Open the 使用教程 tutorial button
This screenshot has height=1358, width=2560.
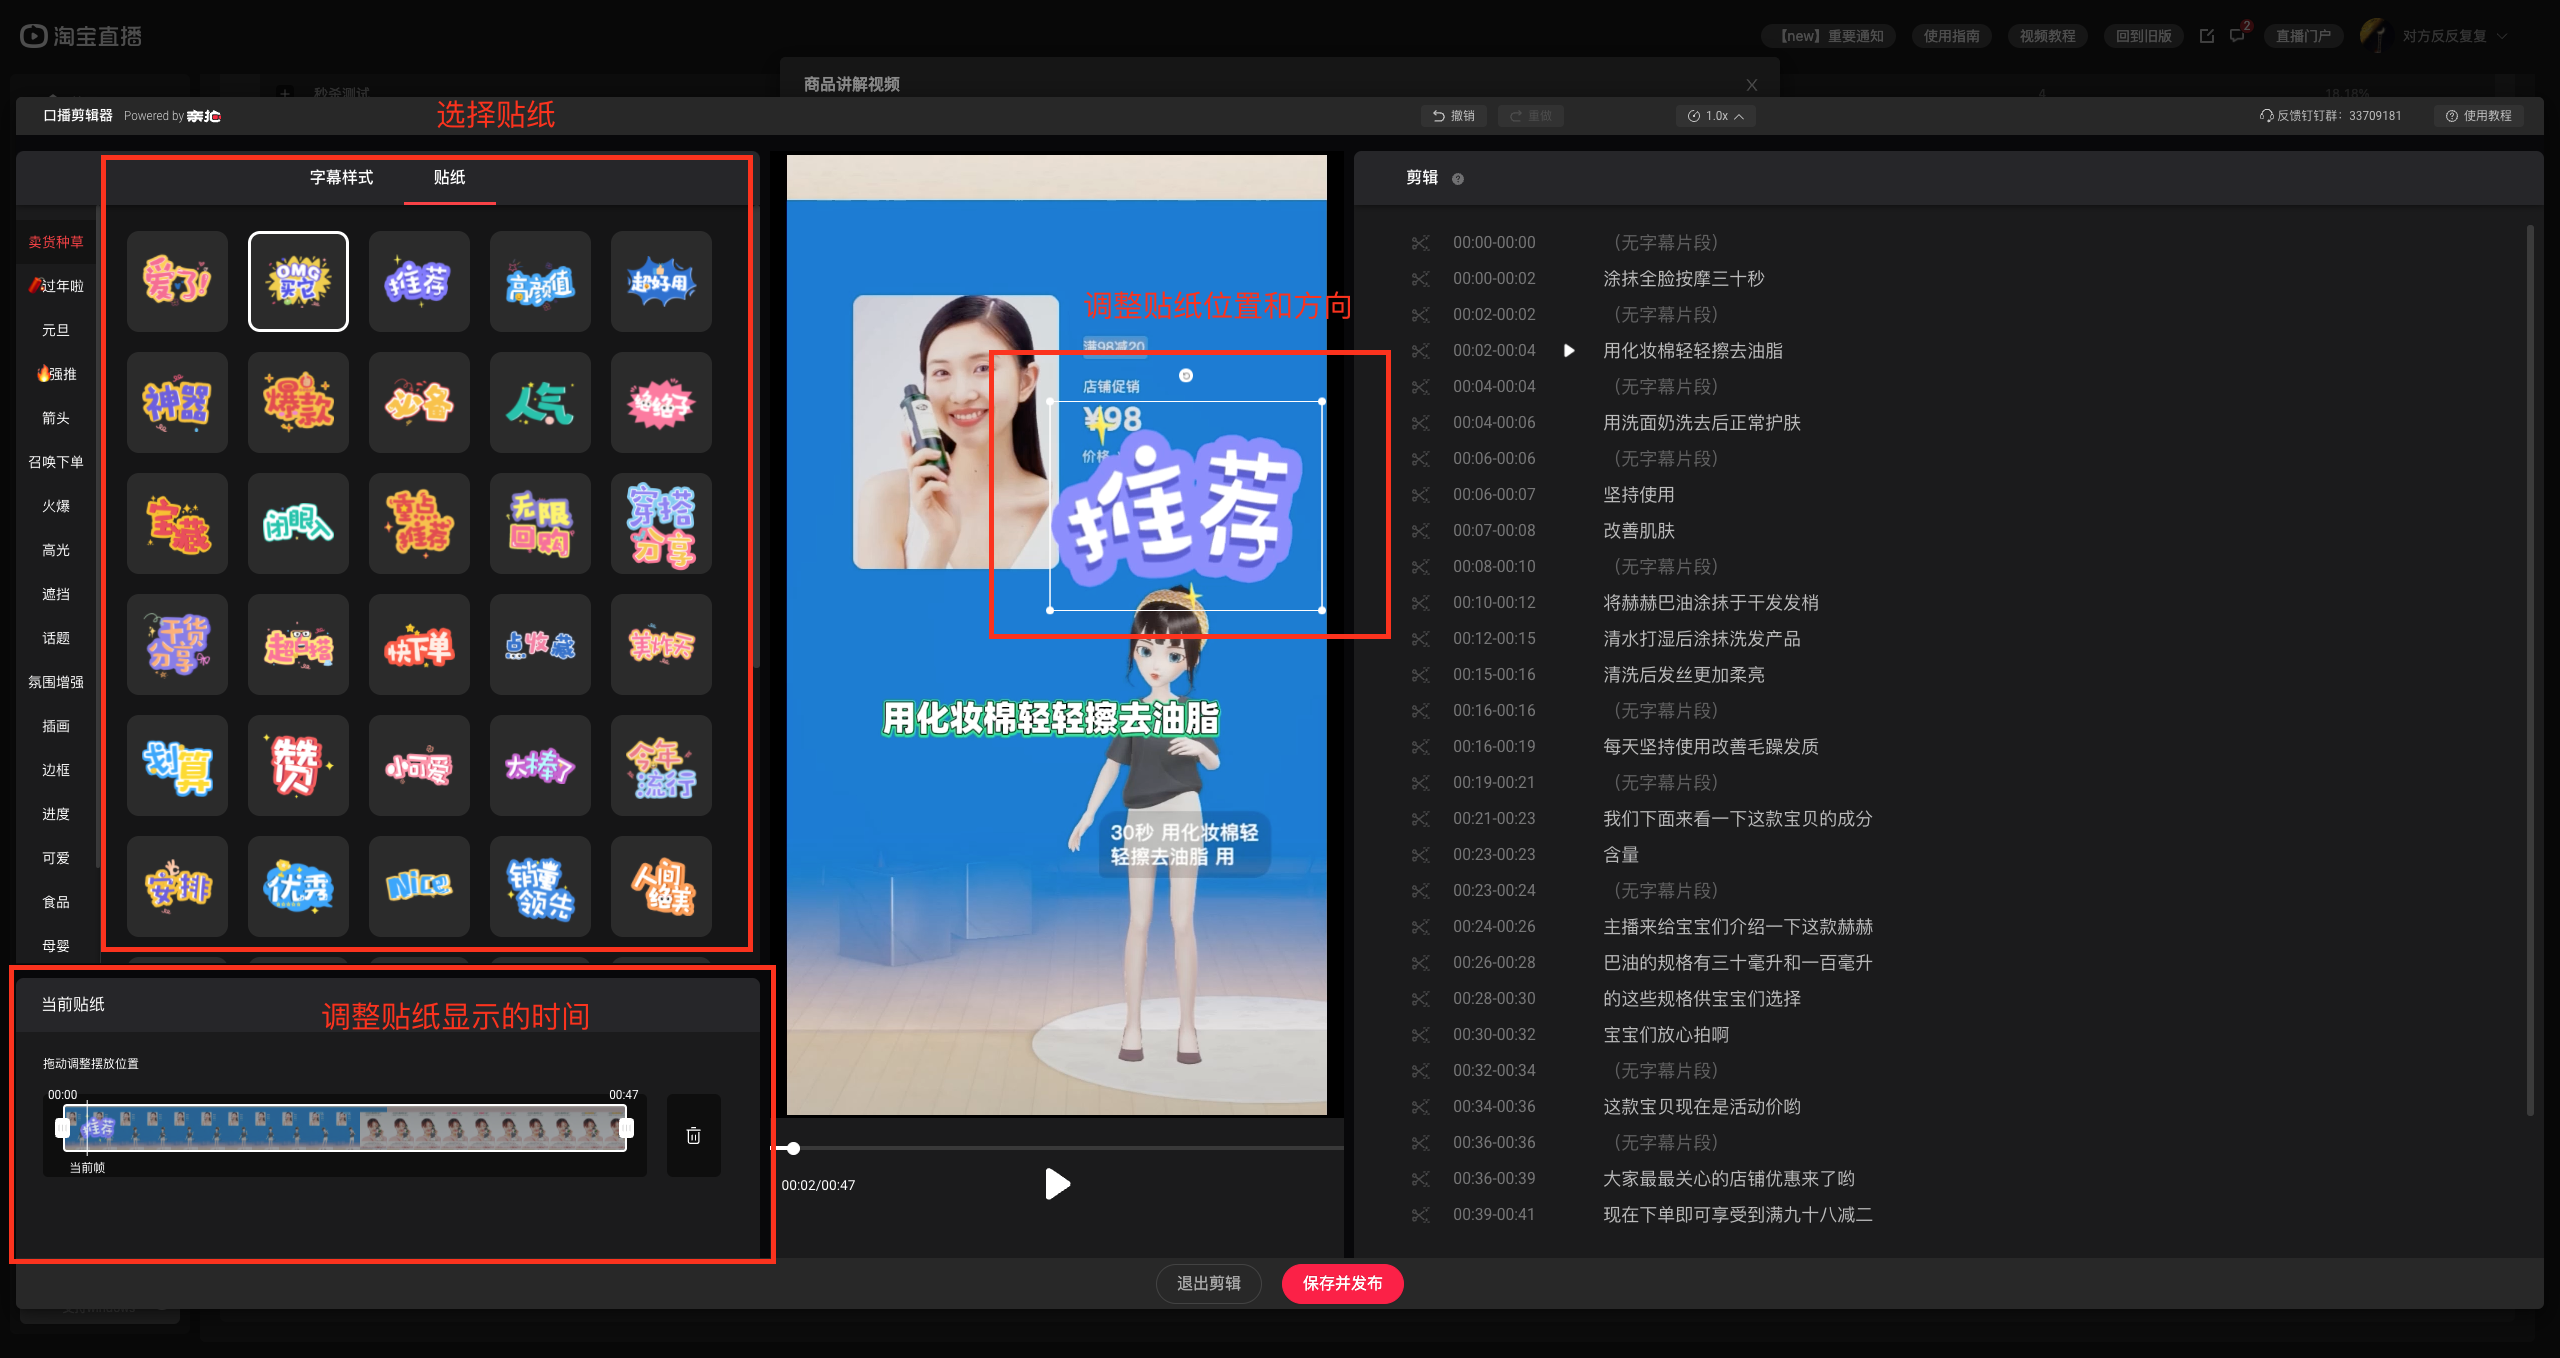tap(2478, 116)
